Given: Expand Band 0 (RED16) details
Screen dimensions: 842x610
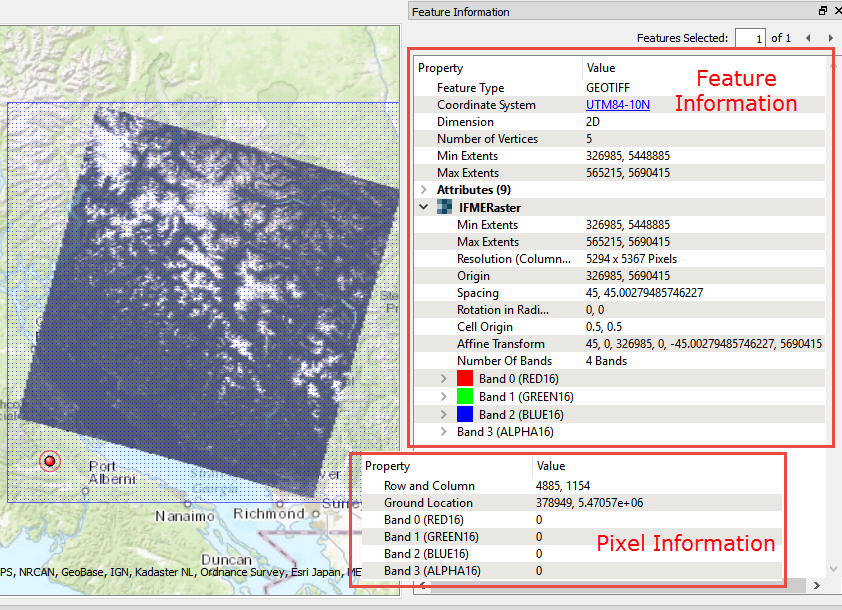Looking at the screenshot, I should (x=444, y=379).
